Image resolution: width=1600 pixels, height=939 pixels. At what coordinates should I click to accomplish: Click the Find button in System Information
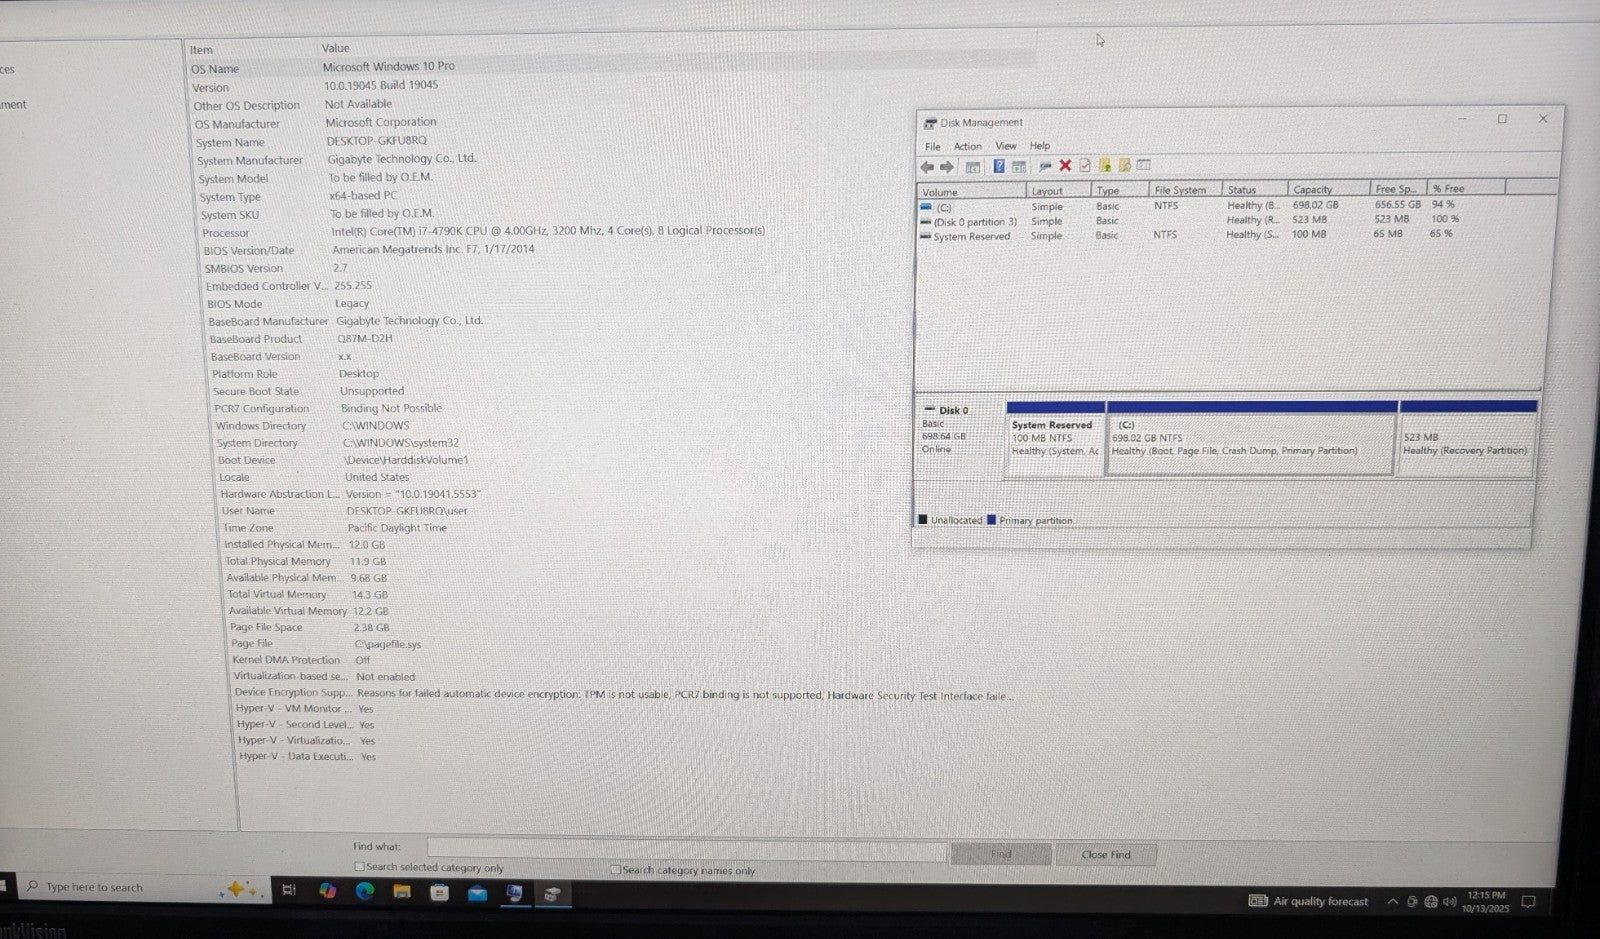[x=1001, y=854]
